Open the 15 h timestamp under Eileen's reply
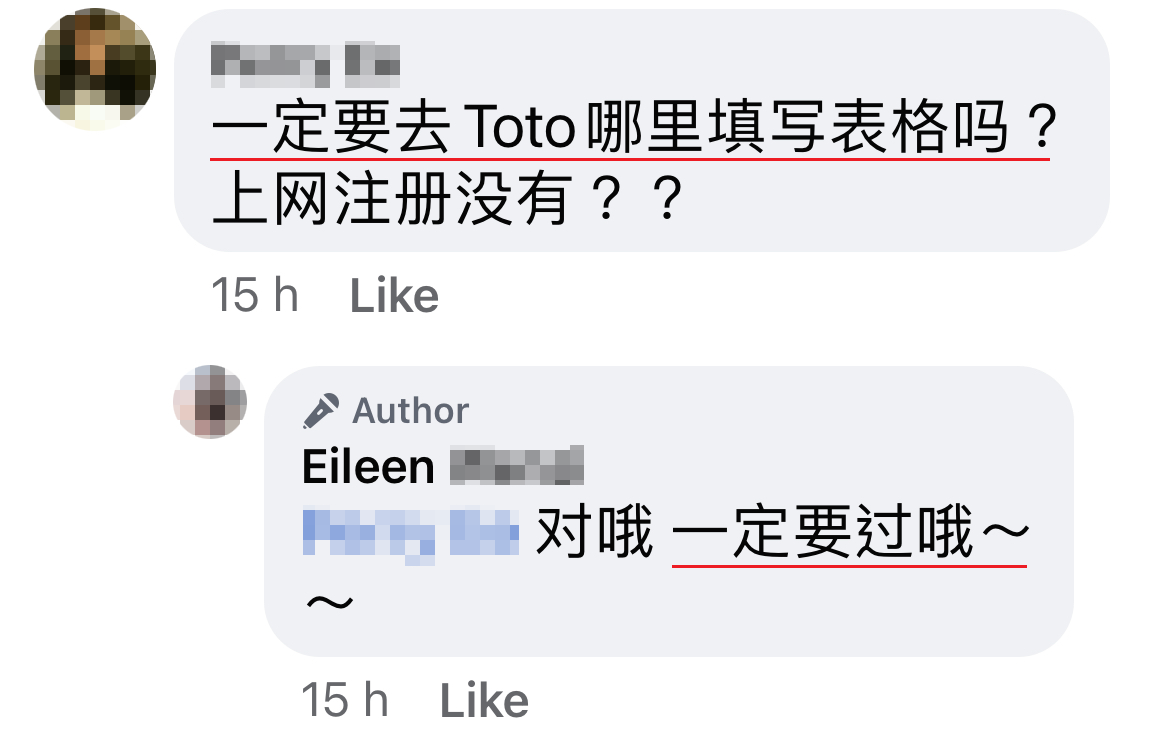This screenshot has width=1170, height=730. [345, 699]
